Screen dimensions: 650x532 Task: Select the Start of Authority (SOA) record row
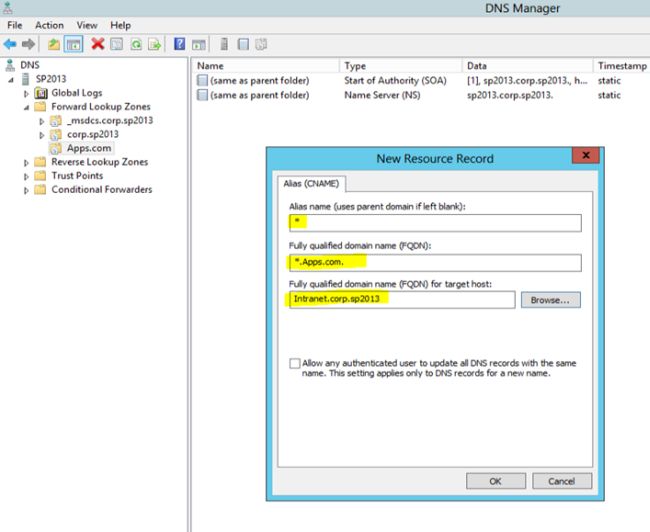421,80
